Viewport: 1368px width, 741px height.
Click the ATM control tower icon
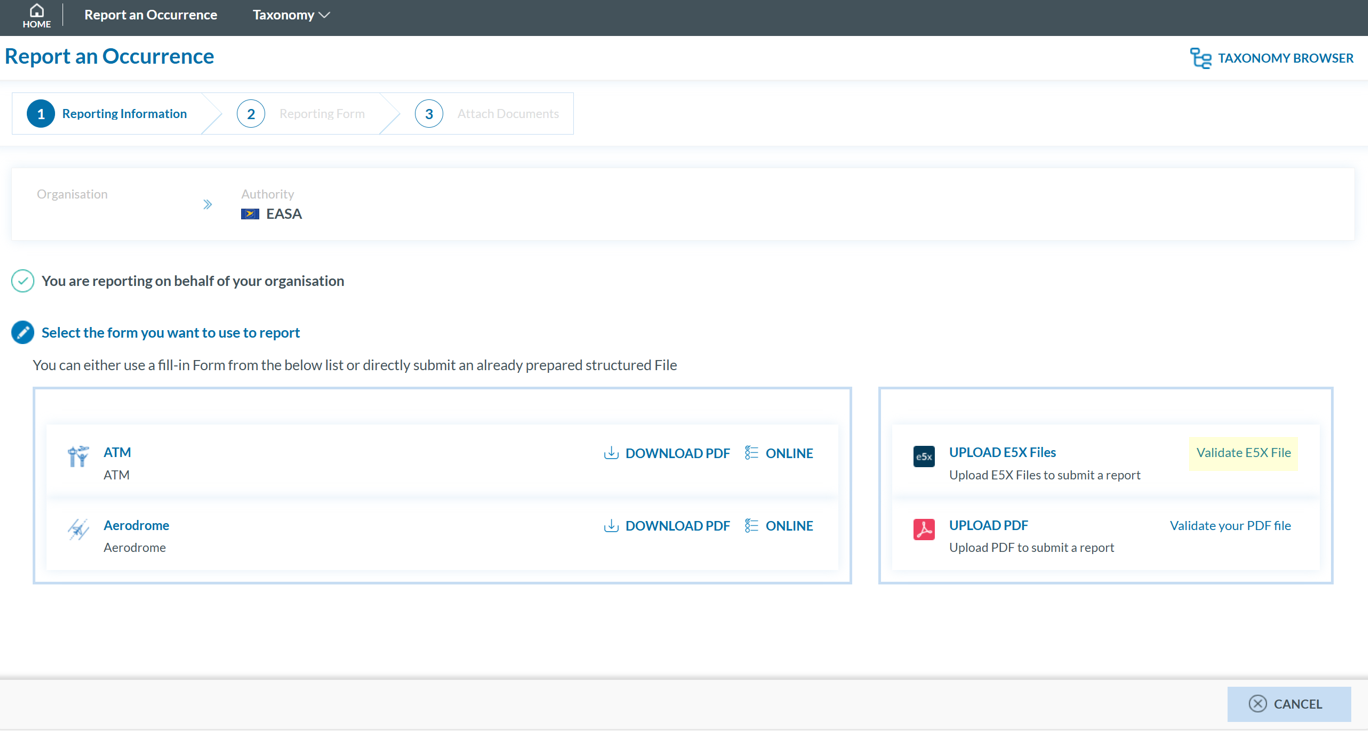coord(78,457)
